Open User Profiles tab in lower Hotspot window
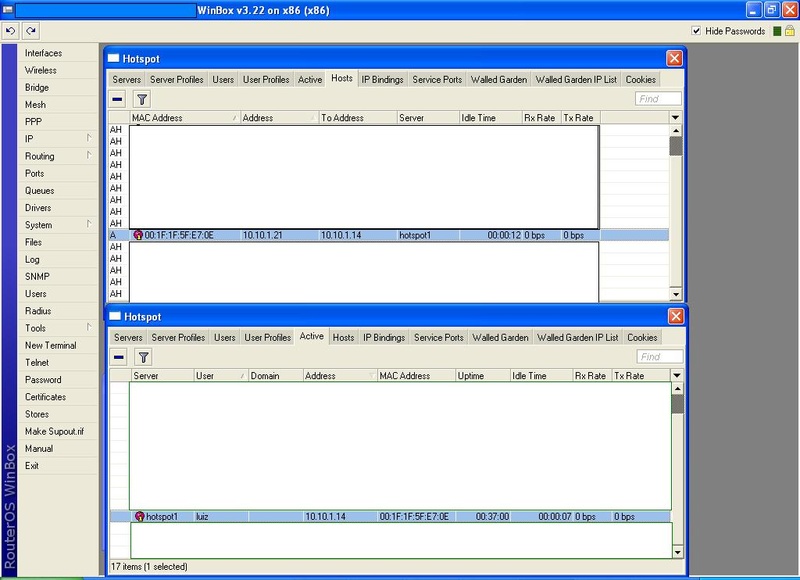 pos(267,337)
